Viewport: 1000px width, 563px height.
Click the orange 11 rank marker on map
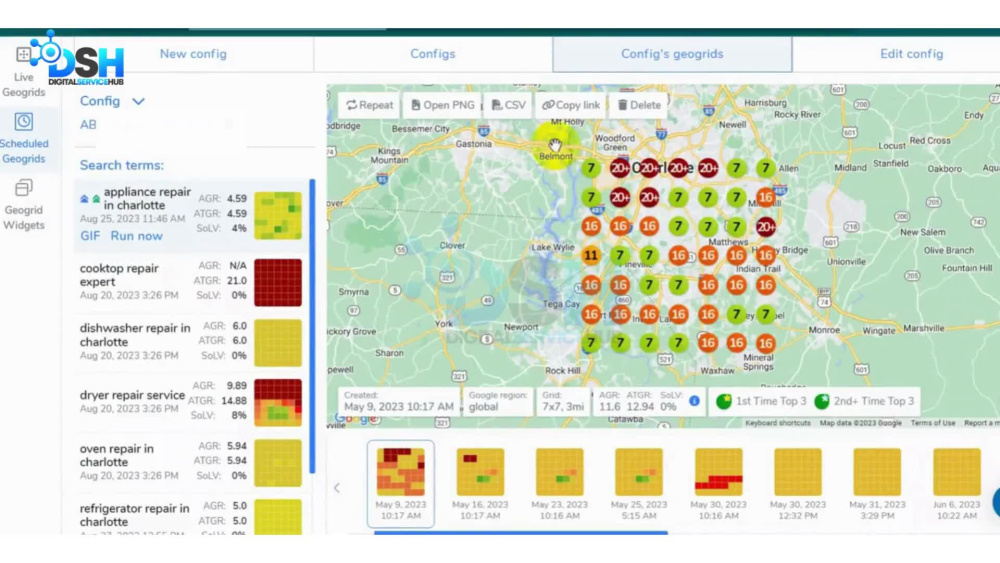tap(591, 256)
